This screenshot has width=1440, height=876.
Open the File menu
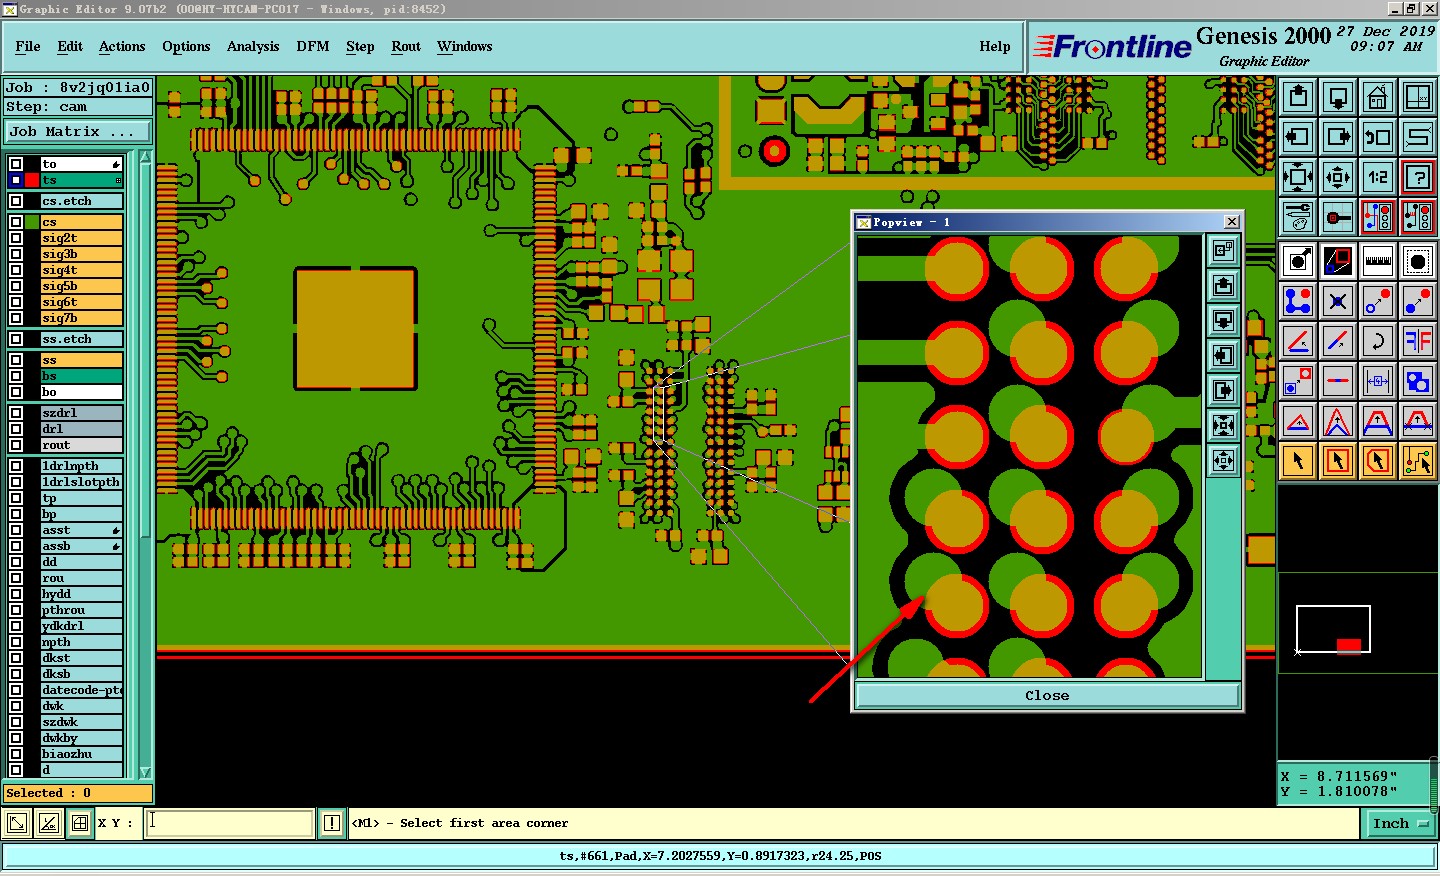coord(28,46)
